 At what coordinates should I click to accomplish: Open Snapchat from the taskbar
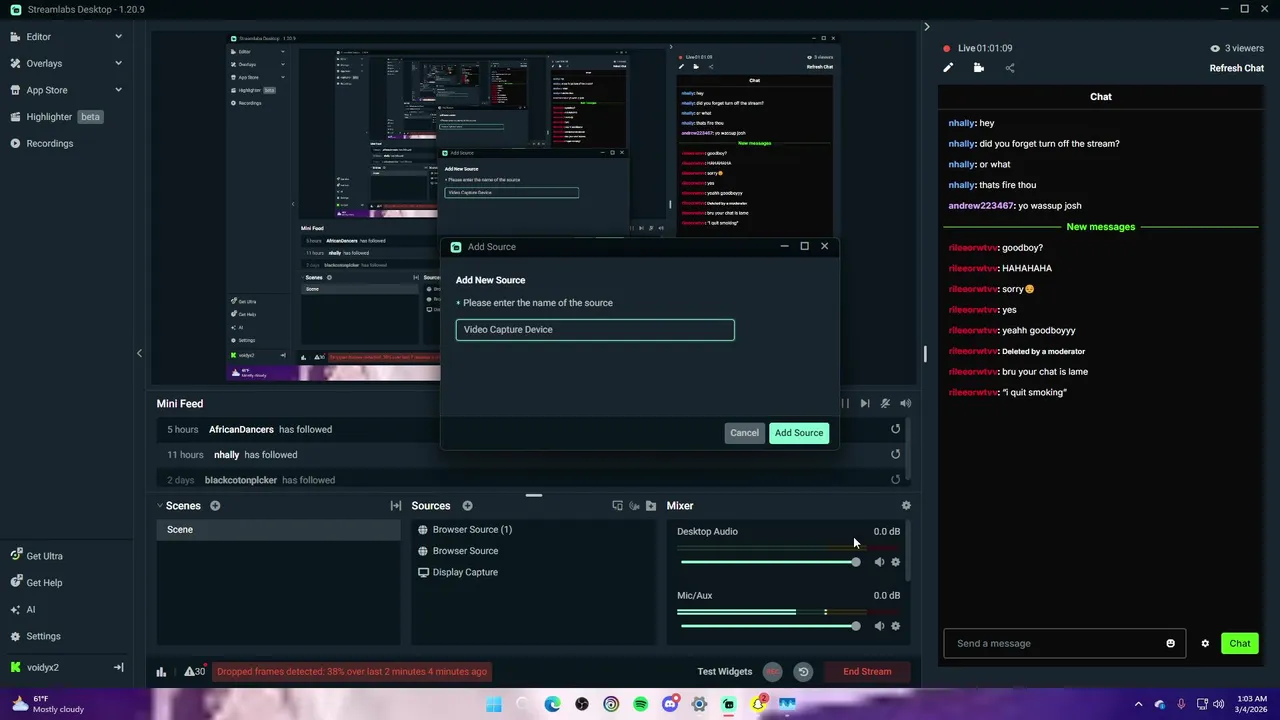point(758,705)
